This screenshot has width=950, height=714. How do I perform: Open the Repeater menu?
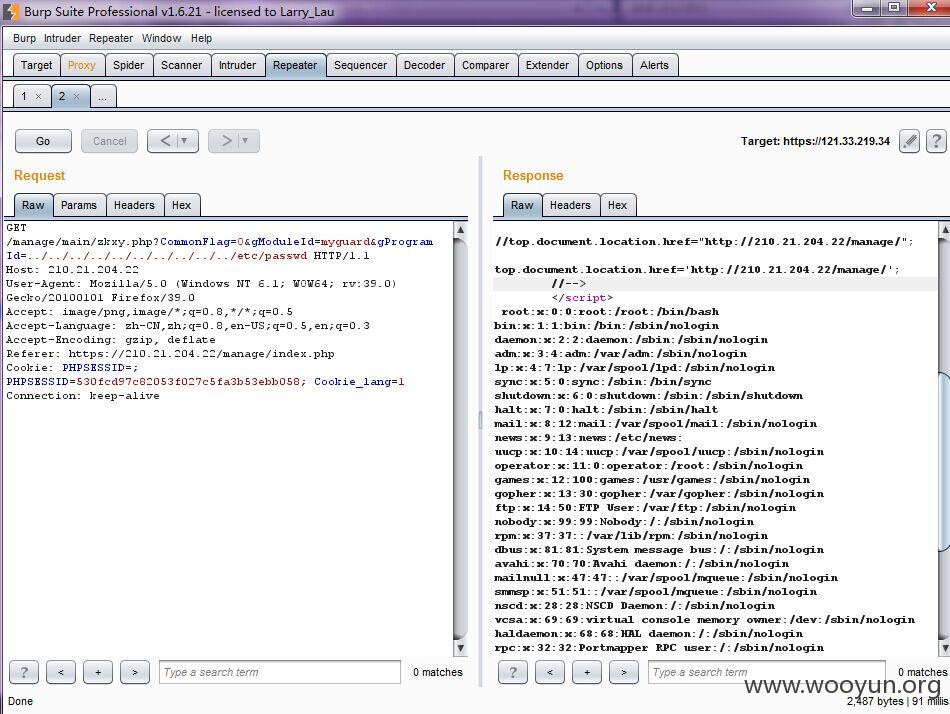tap(111, 38)
